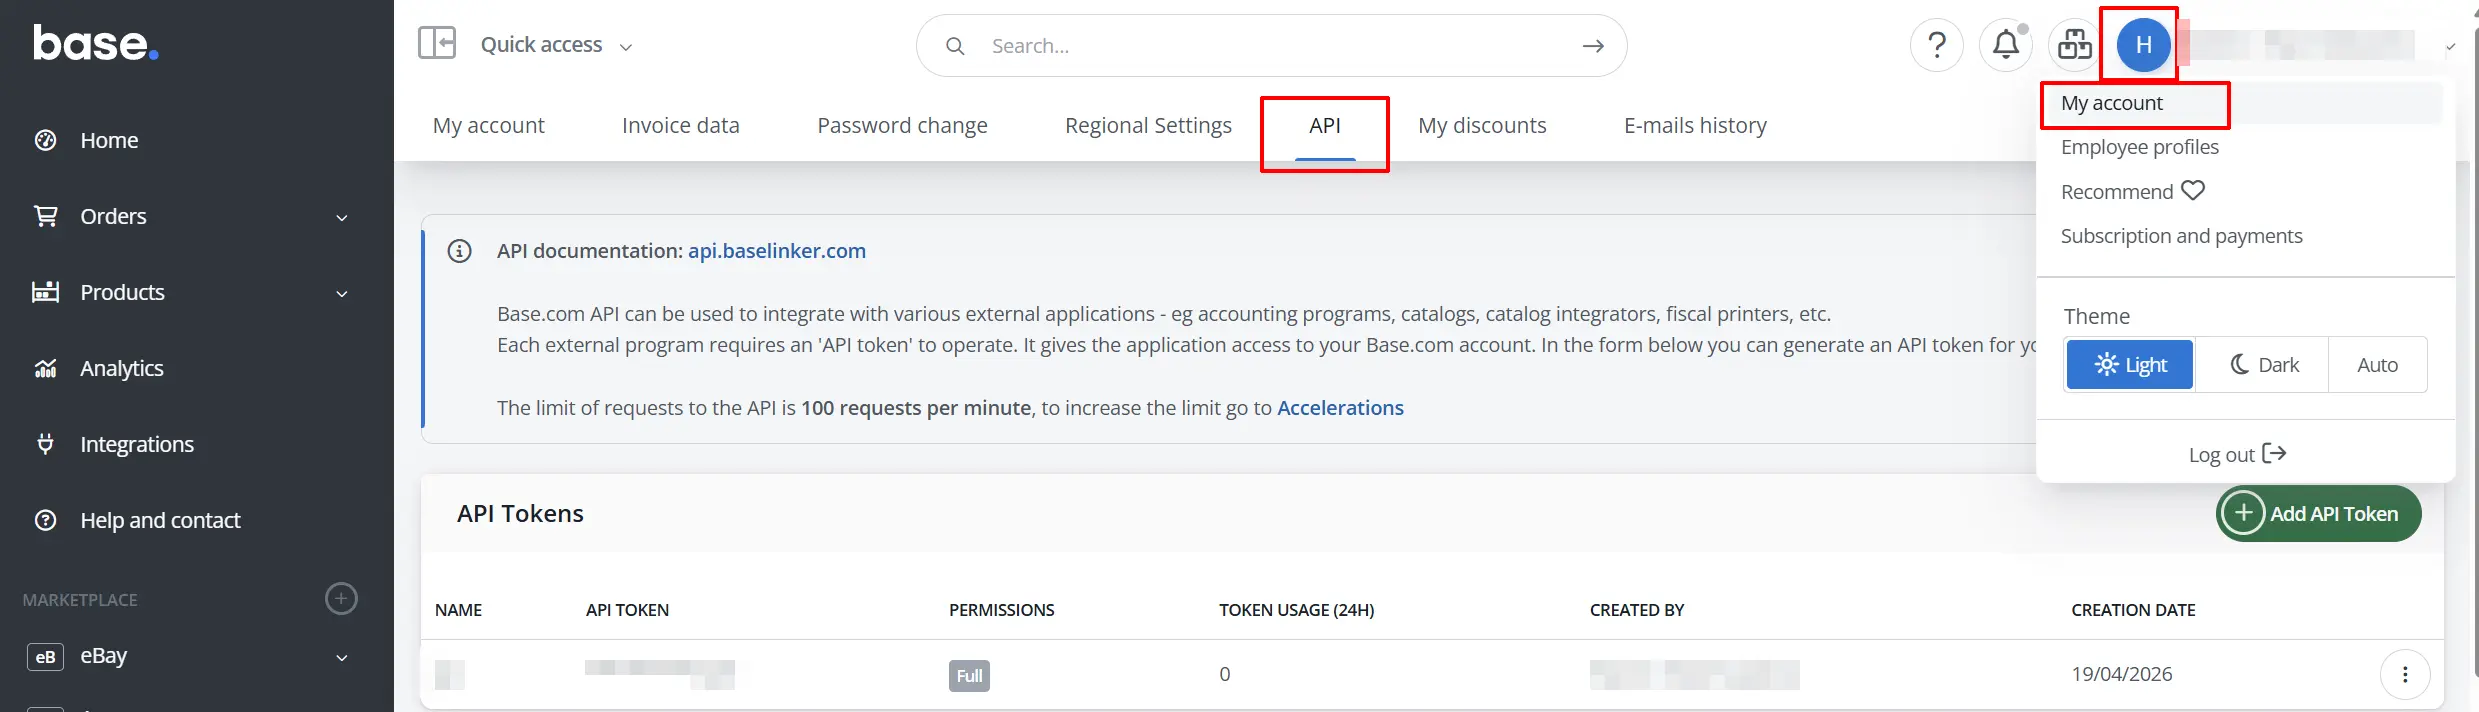
Task: Click the TOKEN USAGE (24H) column header
Action: click(x=1296, y=610)
